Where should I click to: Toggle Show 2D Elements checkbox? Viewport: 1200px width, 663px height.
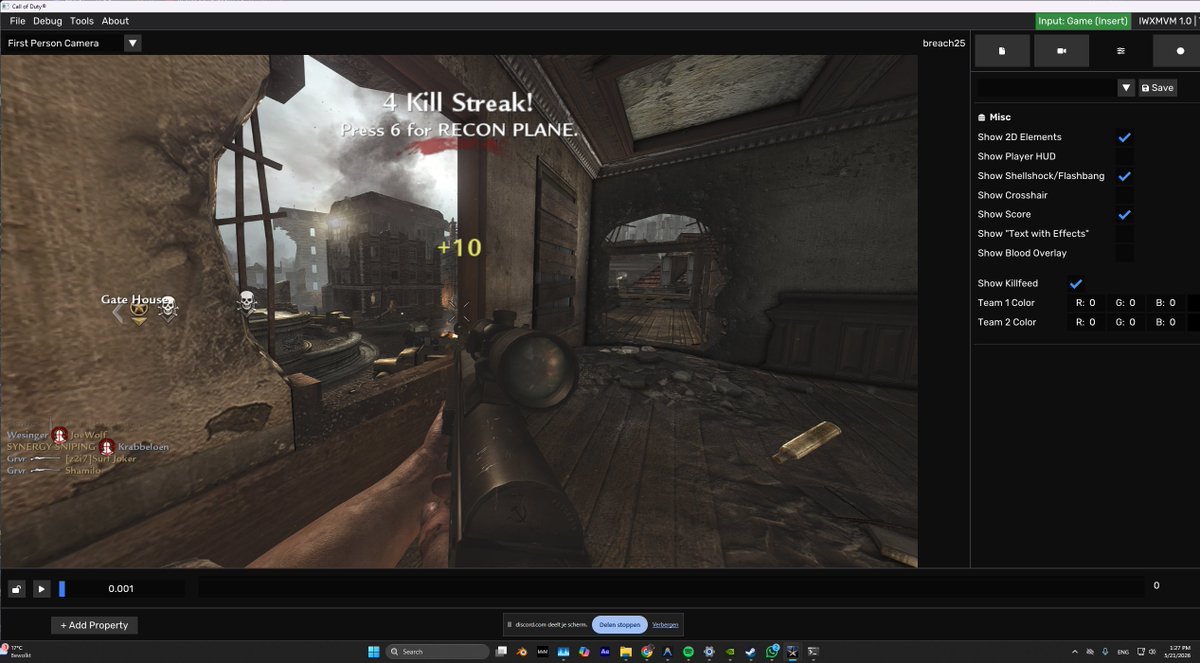tap(1124, 137)
